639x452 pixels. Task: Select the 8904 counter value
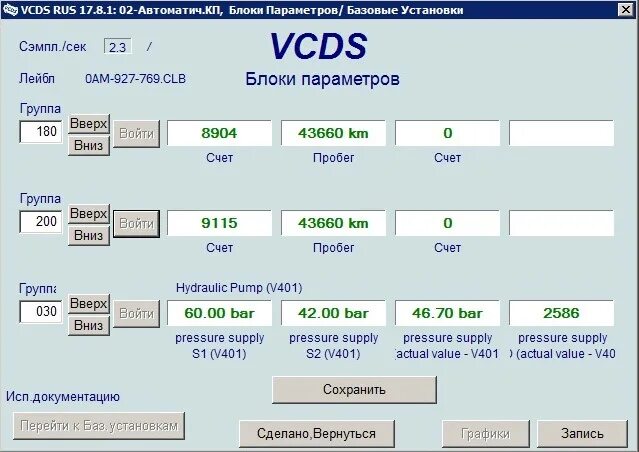click(x=219, y=133)
